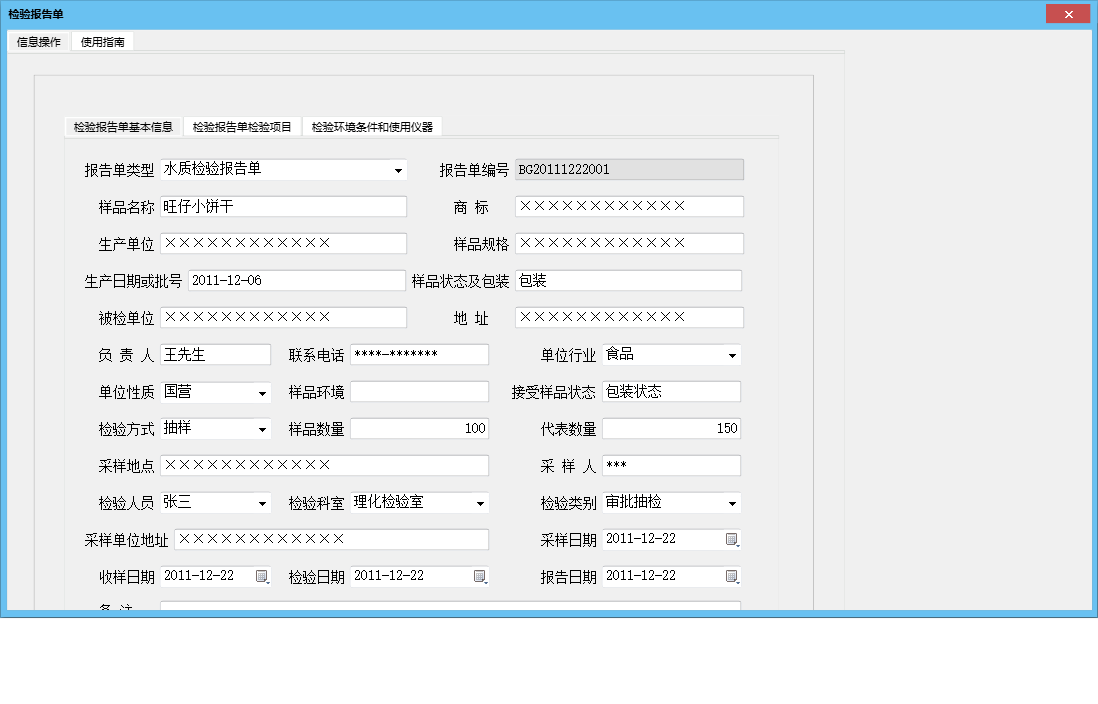Screen dimensions: 1098x704
Task: Expand the 单位行业 combo box
Action: point(732,354)
